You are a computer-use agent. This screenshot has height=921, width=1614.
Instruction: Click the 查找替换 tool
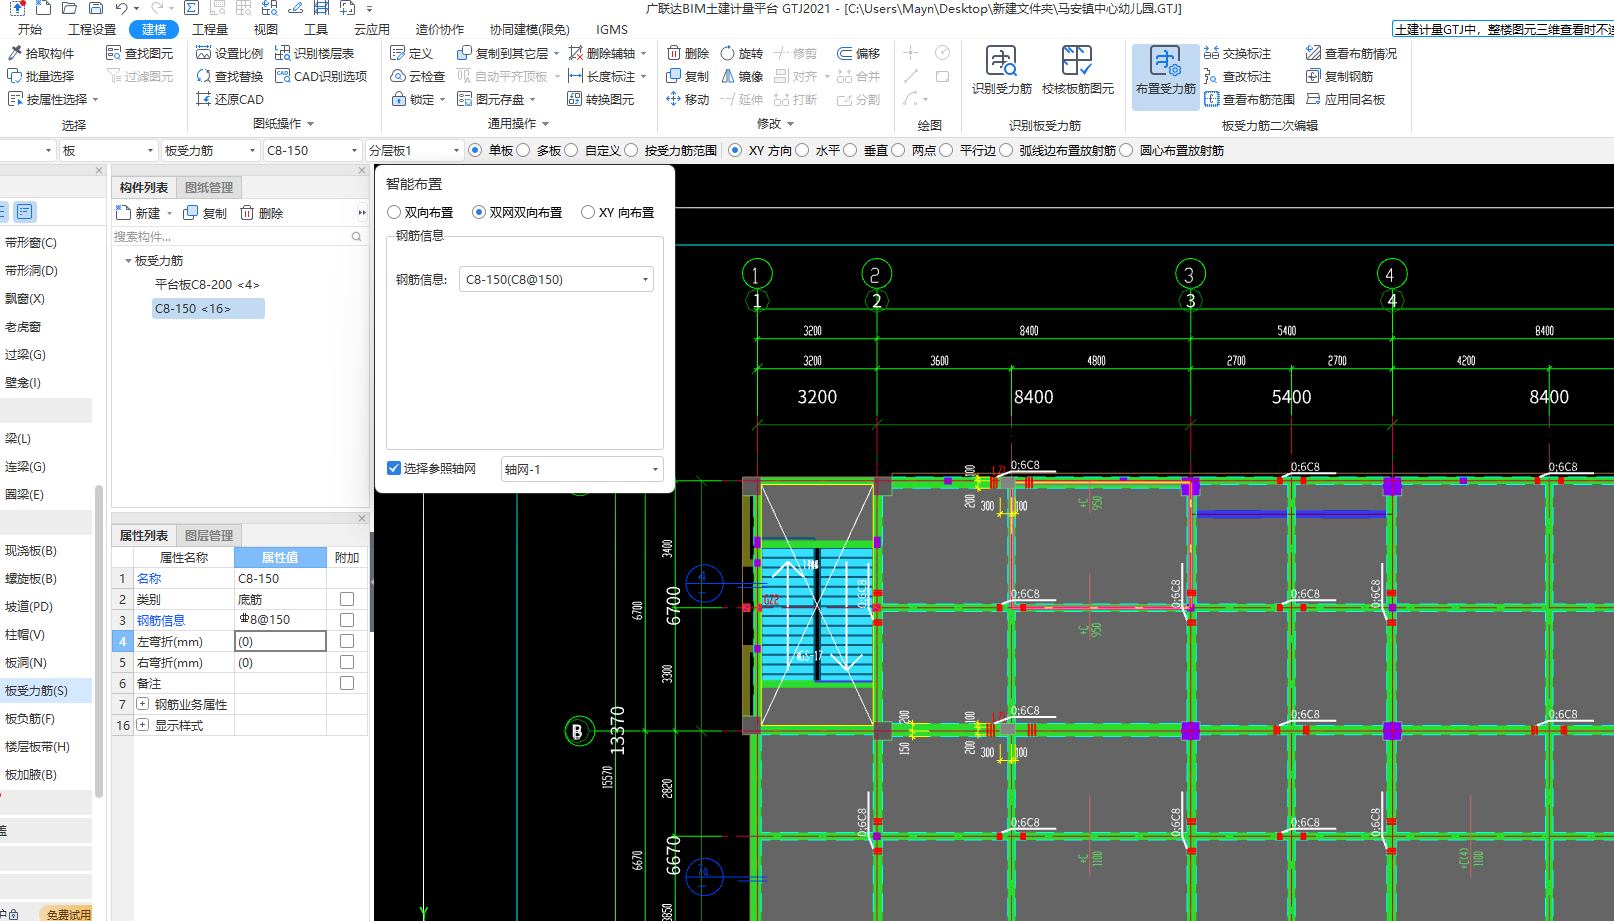coord(230,76)
